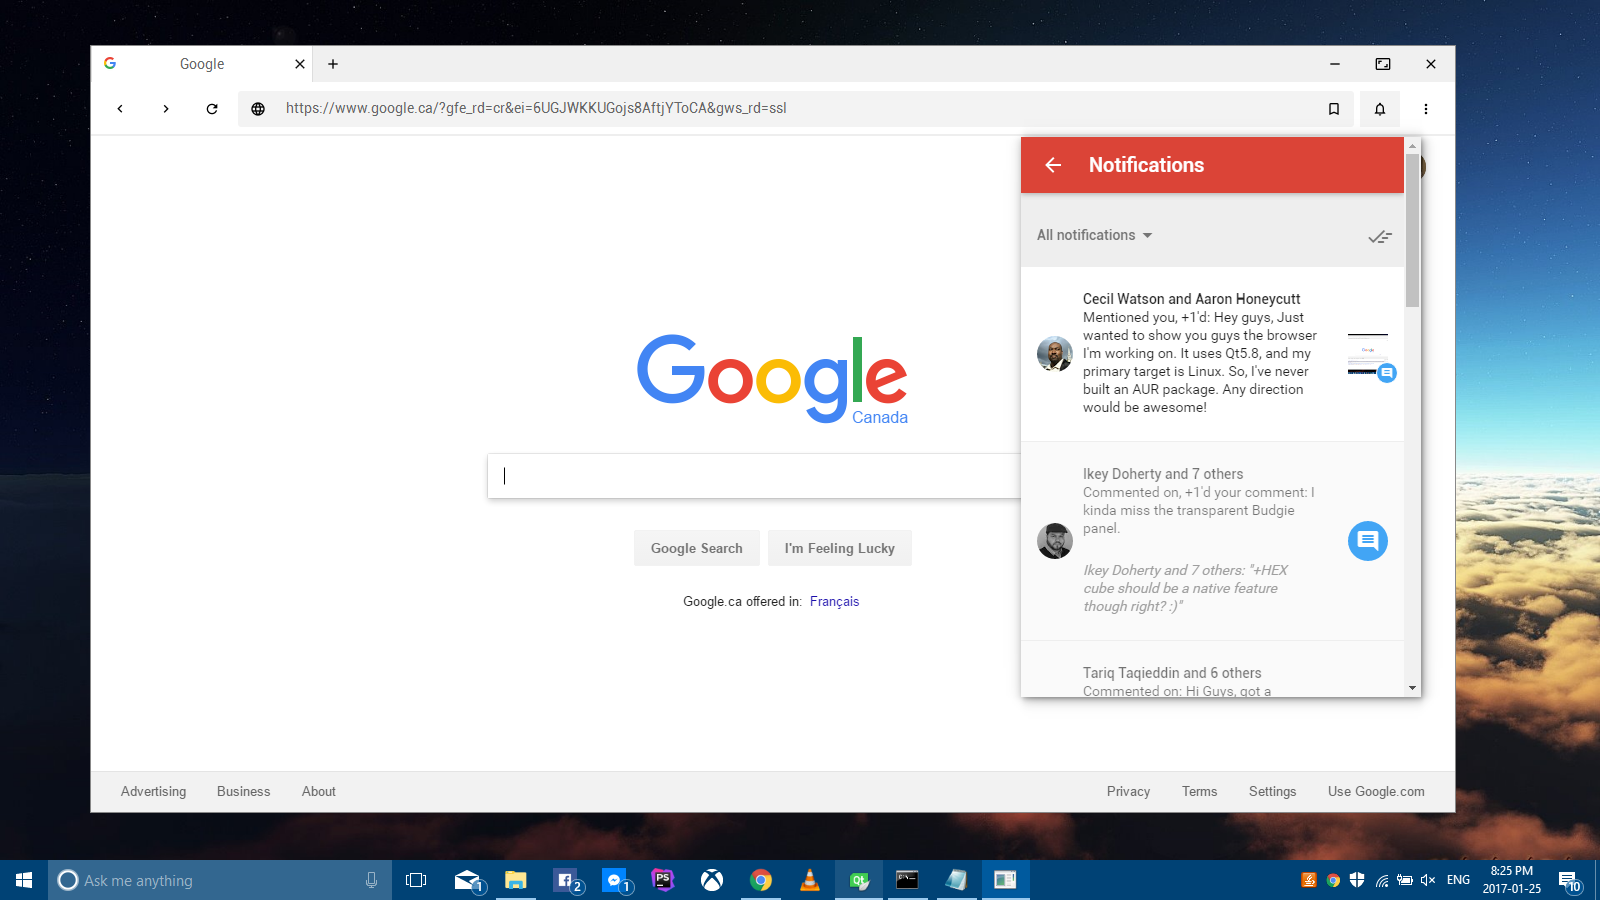Open the command prompt window from the taskbar
The image size is (1600, 900).
click(x=908, y=880)
